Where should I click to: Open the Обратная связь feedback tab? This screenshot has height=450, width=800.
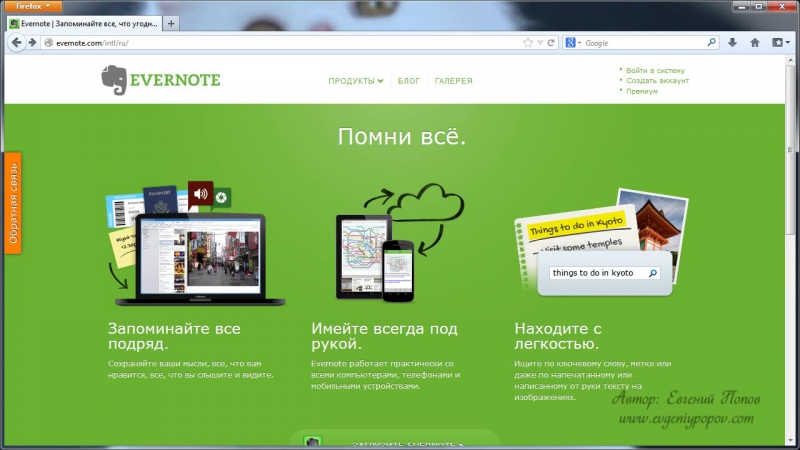pos(13,203)
